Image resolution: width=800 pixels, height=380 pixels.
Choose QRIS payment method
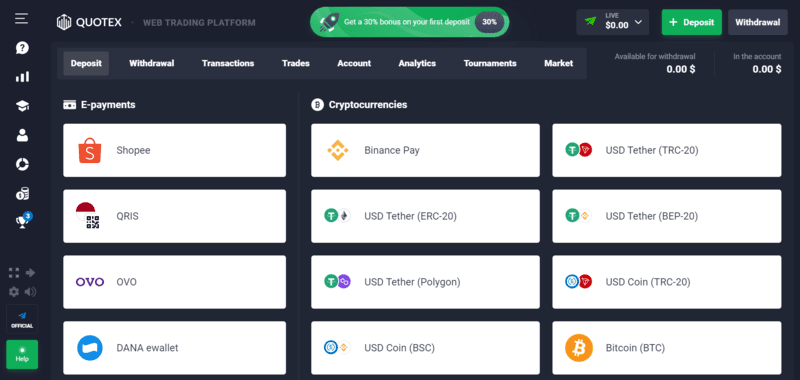174,216
